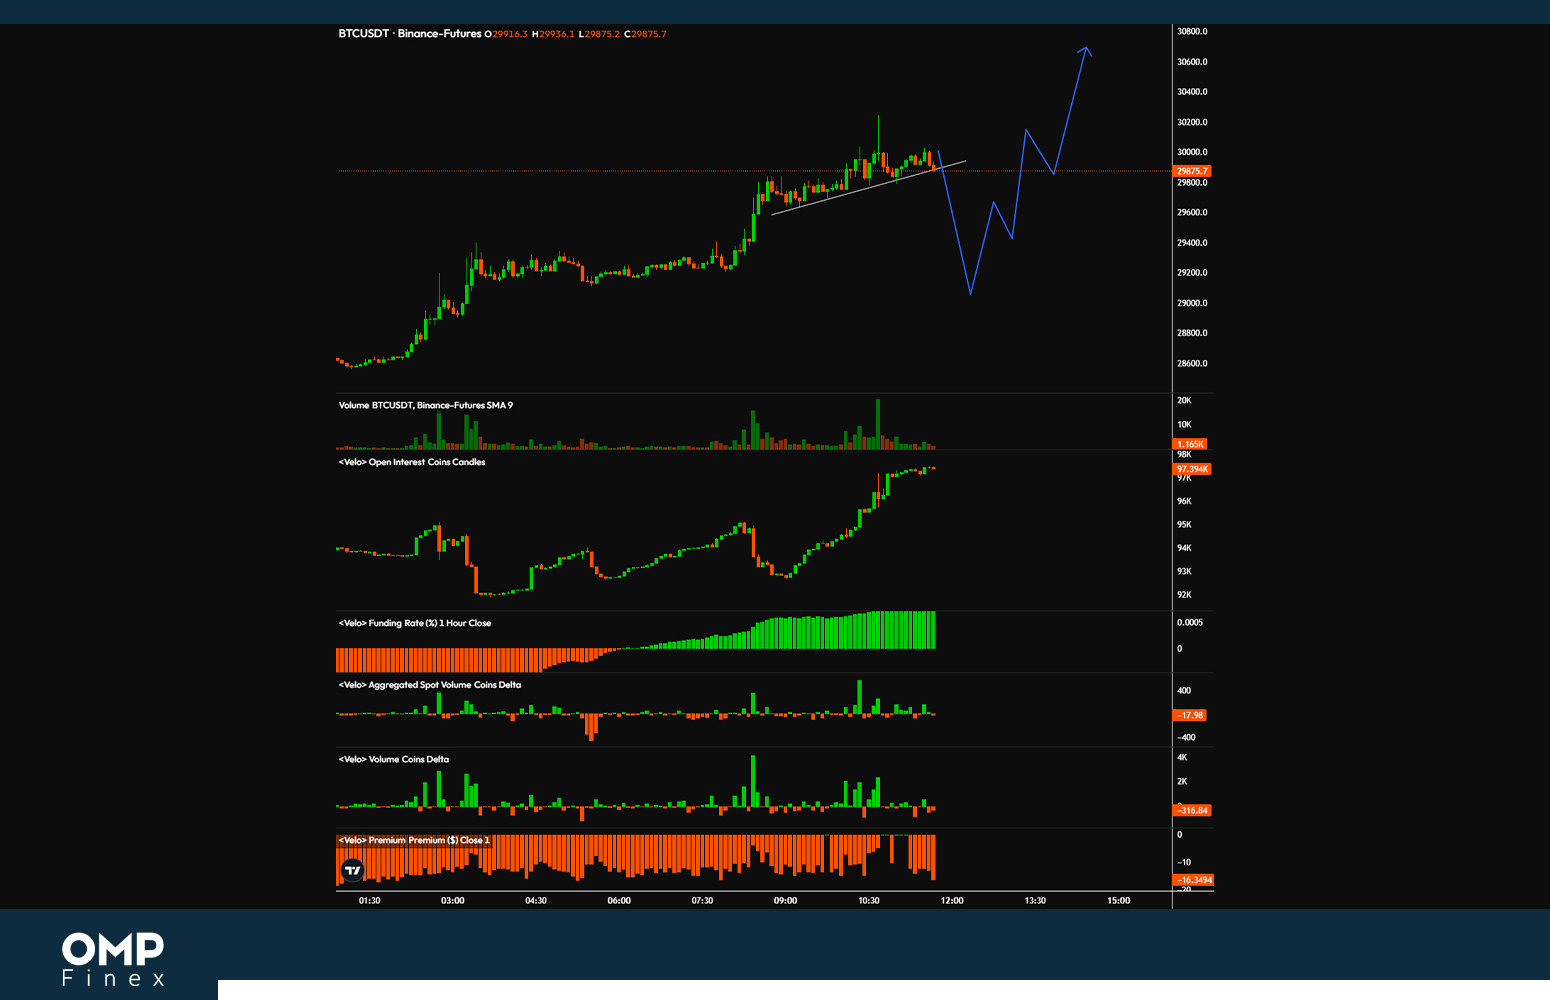
Task: Click the 30800.0 price axis label
Action: (1192, 31)
